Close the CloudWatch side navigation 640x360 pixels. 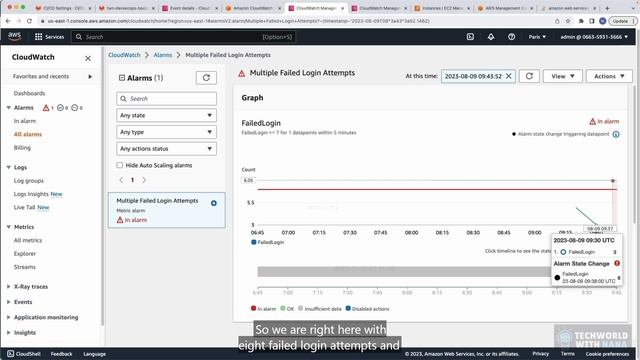point(88,58)
